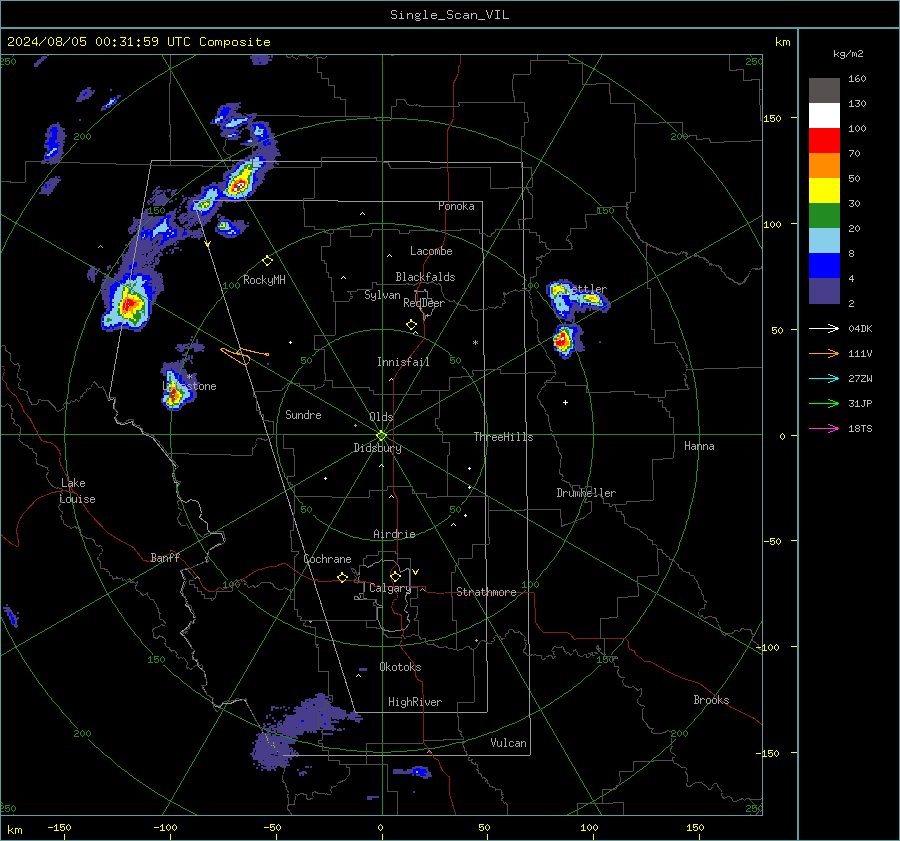Click the Lacombe city label
The width and height of the screenshot is (900, 841).
pos(431,251)
